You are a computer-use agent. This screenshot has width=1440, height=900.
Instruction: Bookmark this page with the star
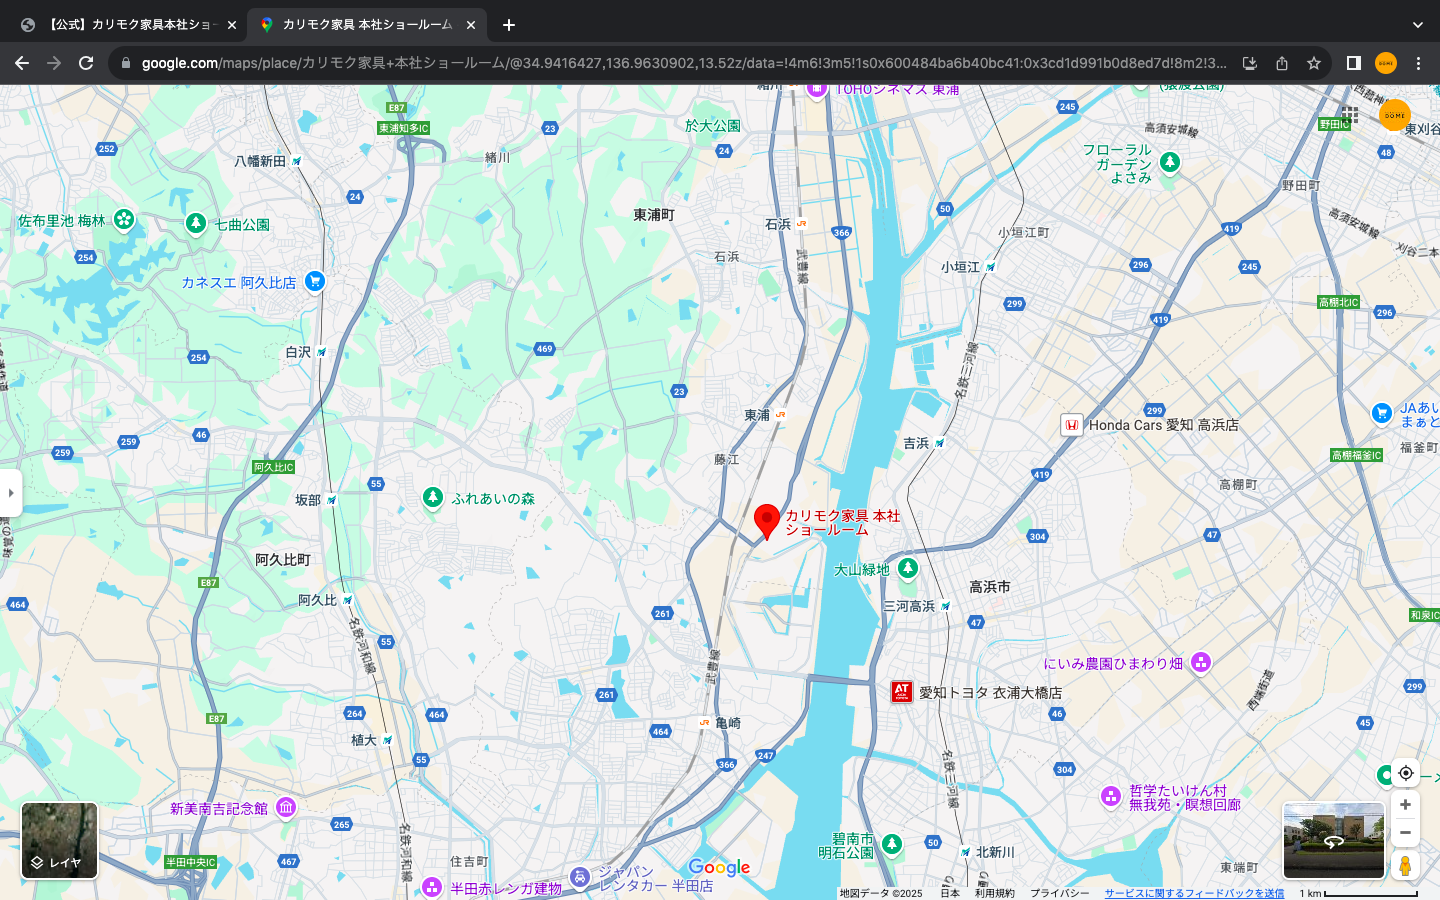(1314, 63)
